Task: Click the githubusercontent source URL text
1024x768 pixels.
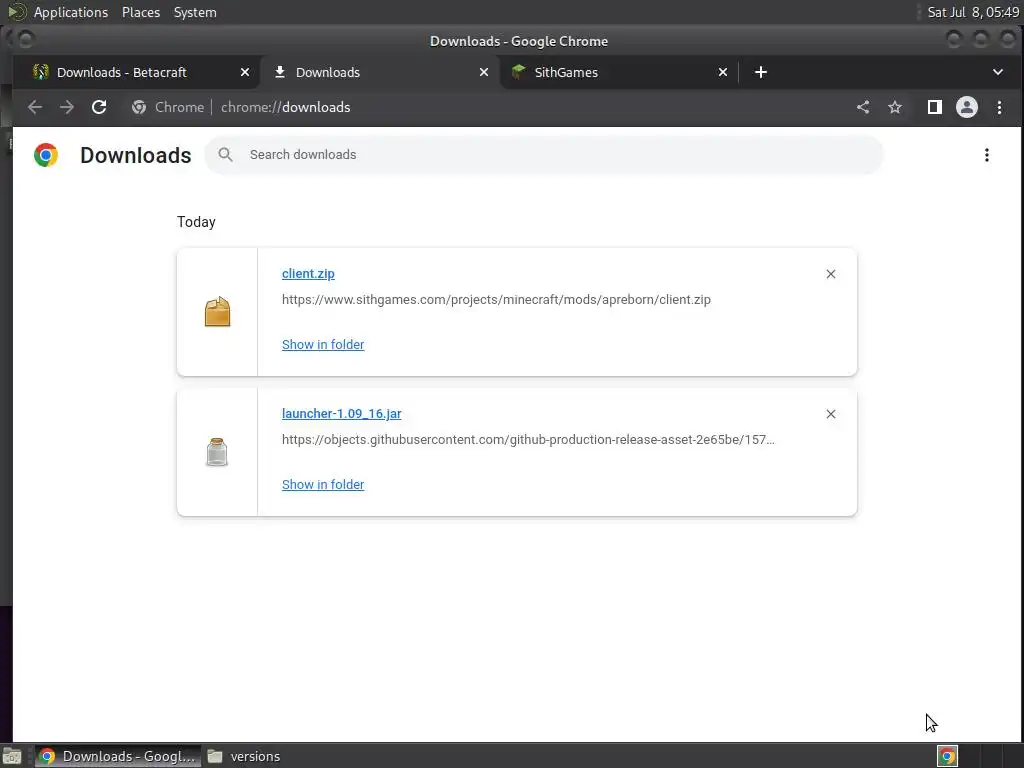Action: 528,440
